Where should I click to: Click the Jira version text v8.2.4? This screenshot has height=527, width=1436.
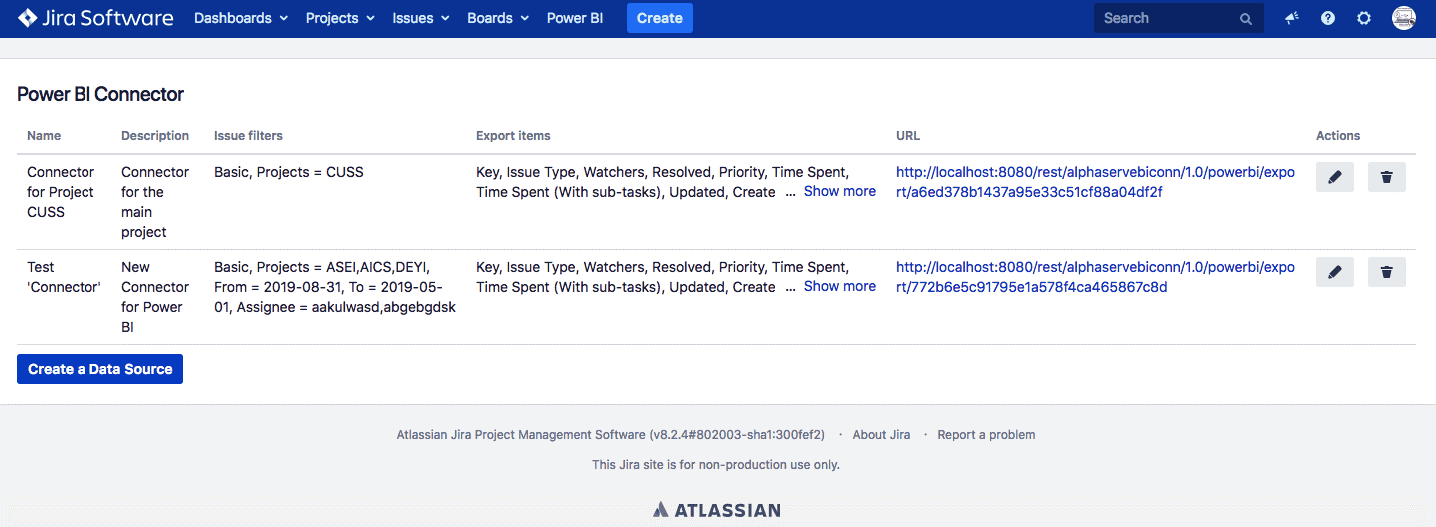[x=737, y=435]
